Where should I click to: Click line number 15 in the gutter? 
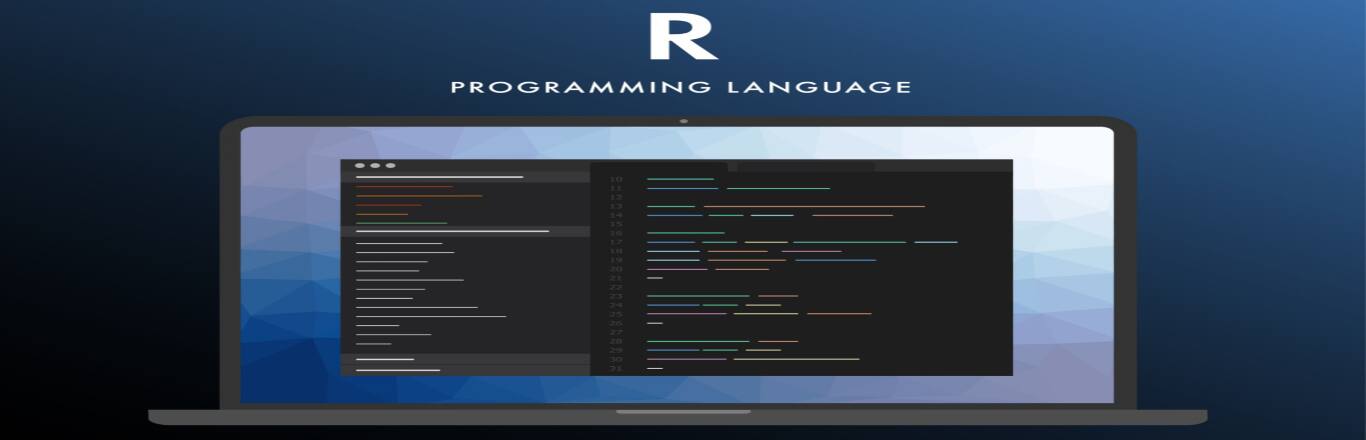pos(615,224)
